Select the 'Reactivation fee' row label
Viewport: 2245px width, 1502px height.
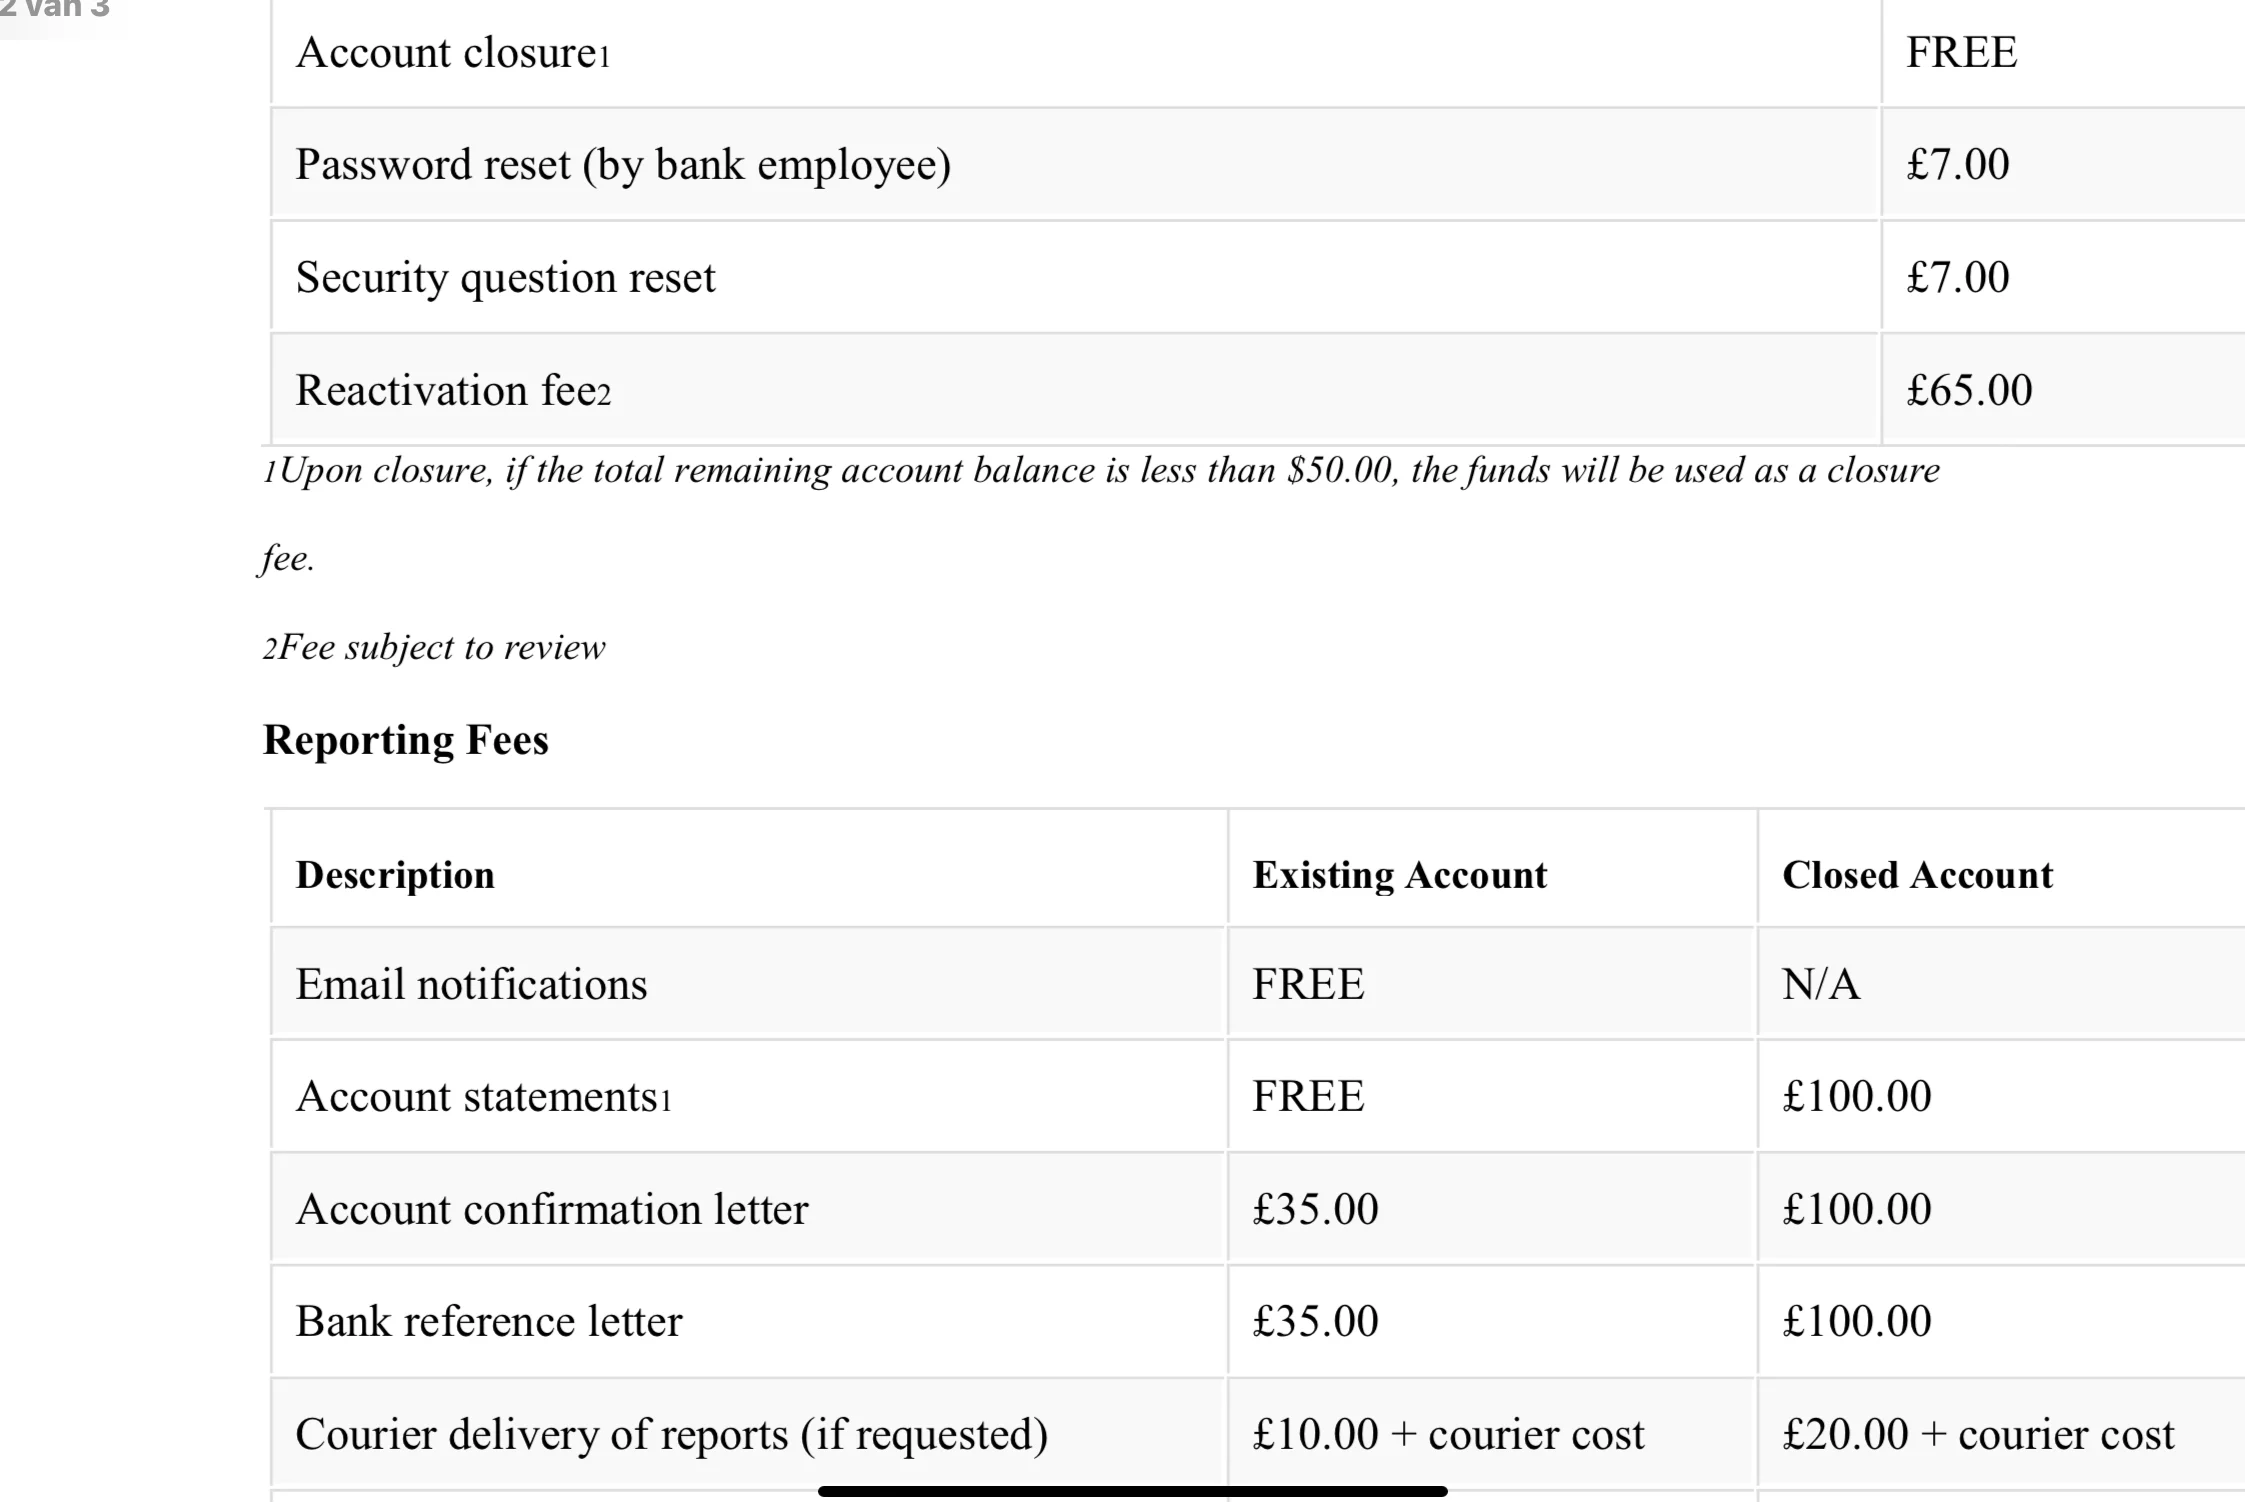pos(453,391)
